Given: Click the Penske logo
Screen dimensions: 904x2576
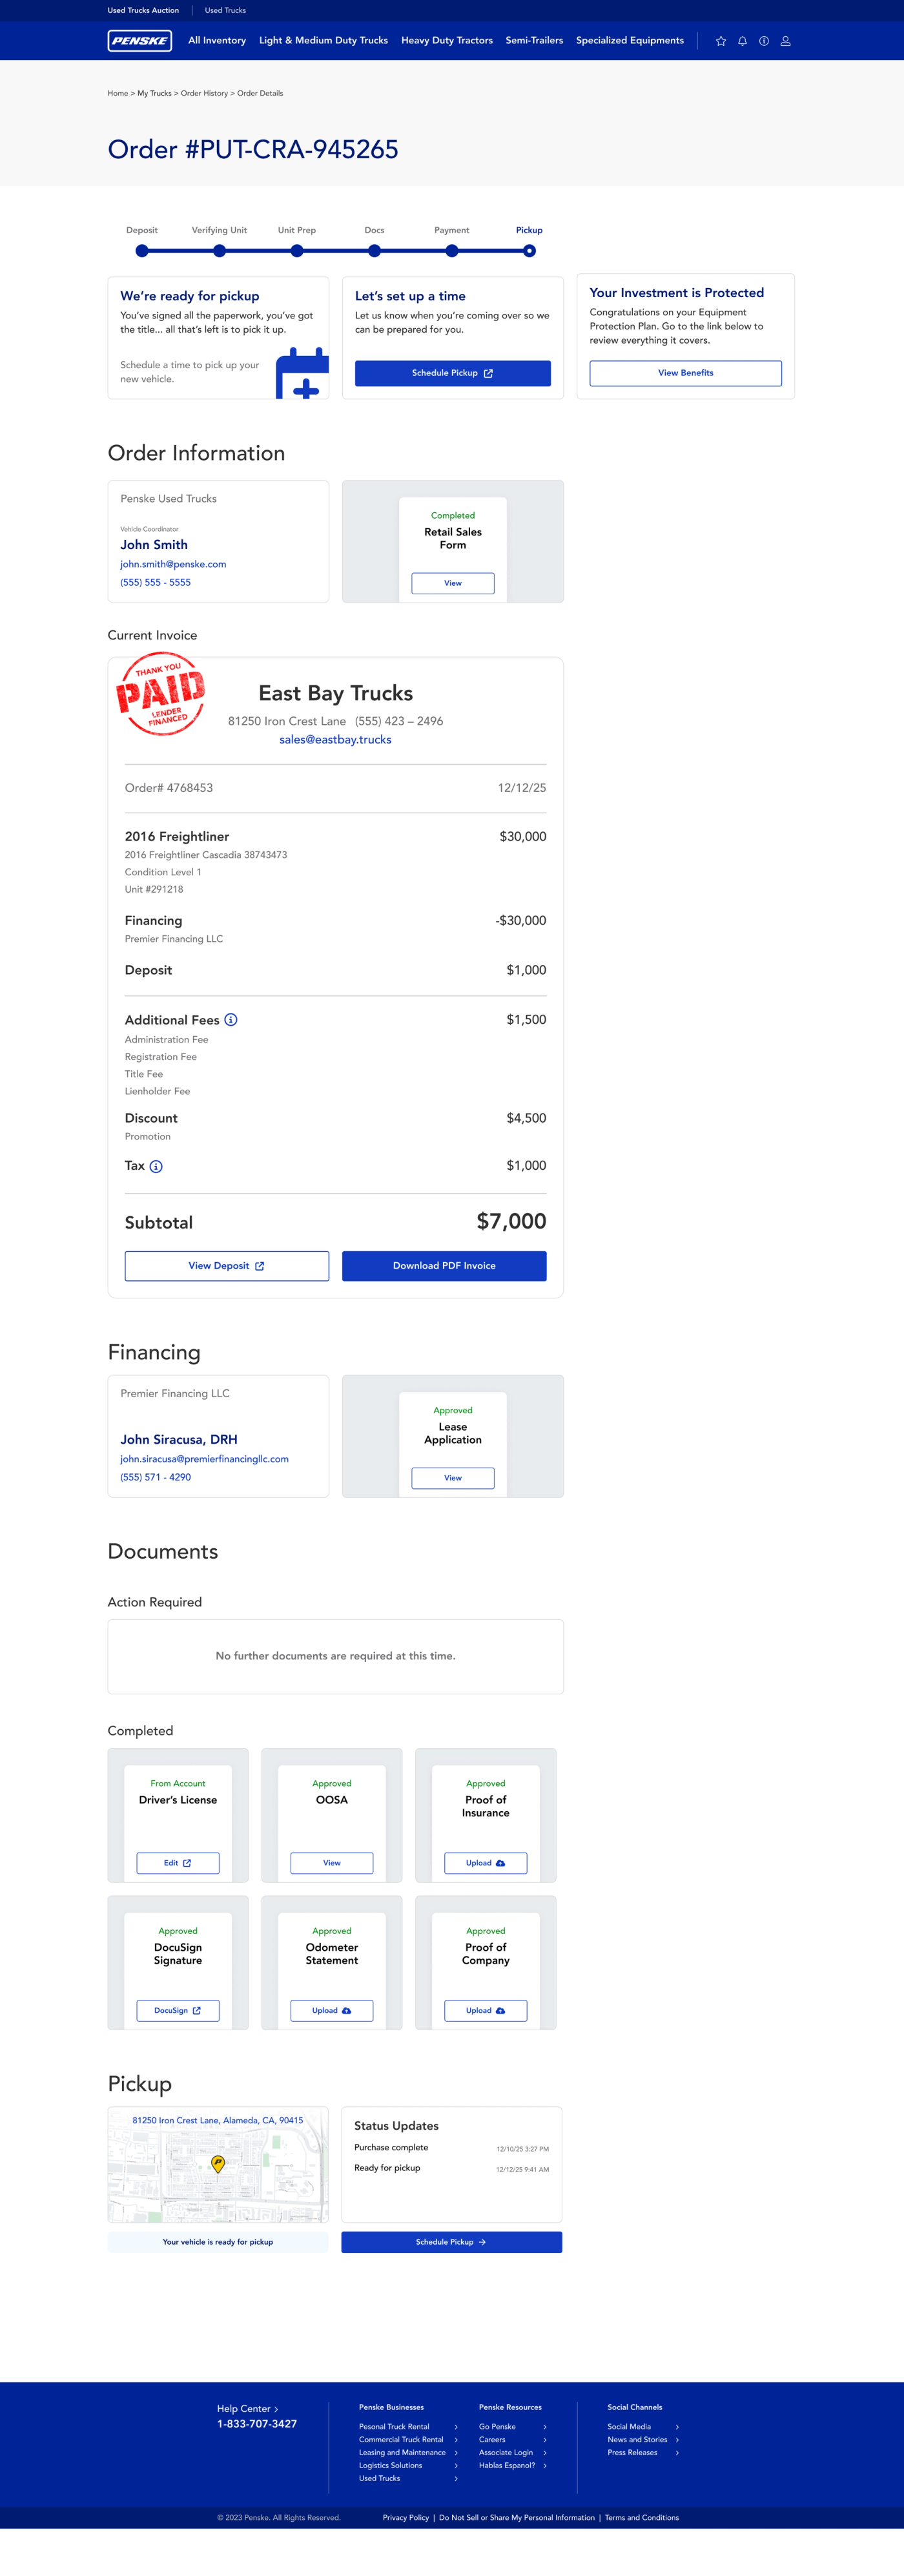Looking at the screenshot, I should tap(140, 41).
